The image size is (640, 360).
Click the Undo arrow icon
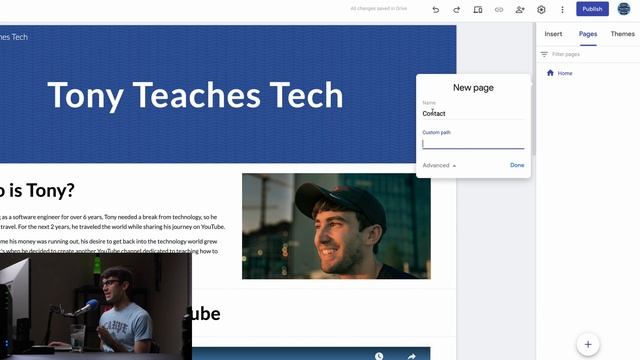[436, 9]
